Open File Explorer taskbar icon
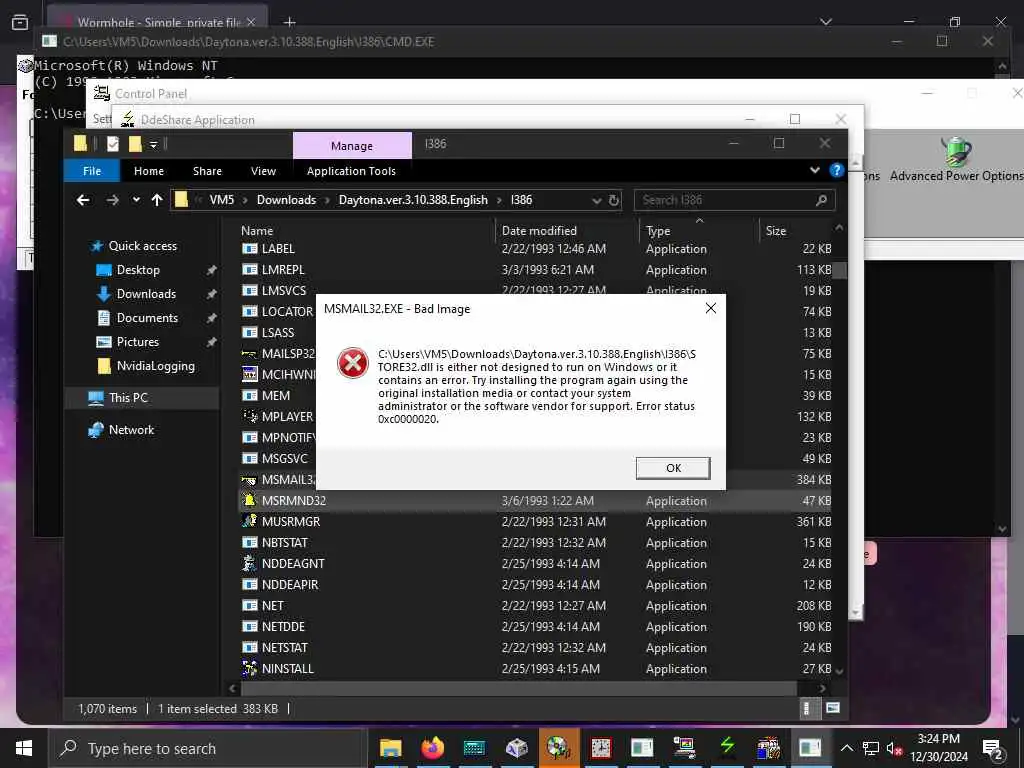This screenshot has width=1024, height=768. 391,748
